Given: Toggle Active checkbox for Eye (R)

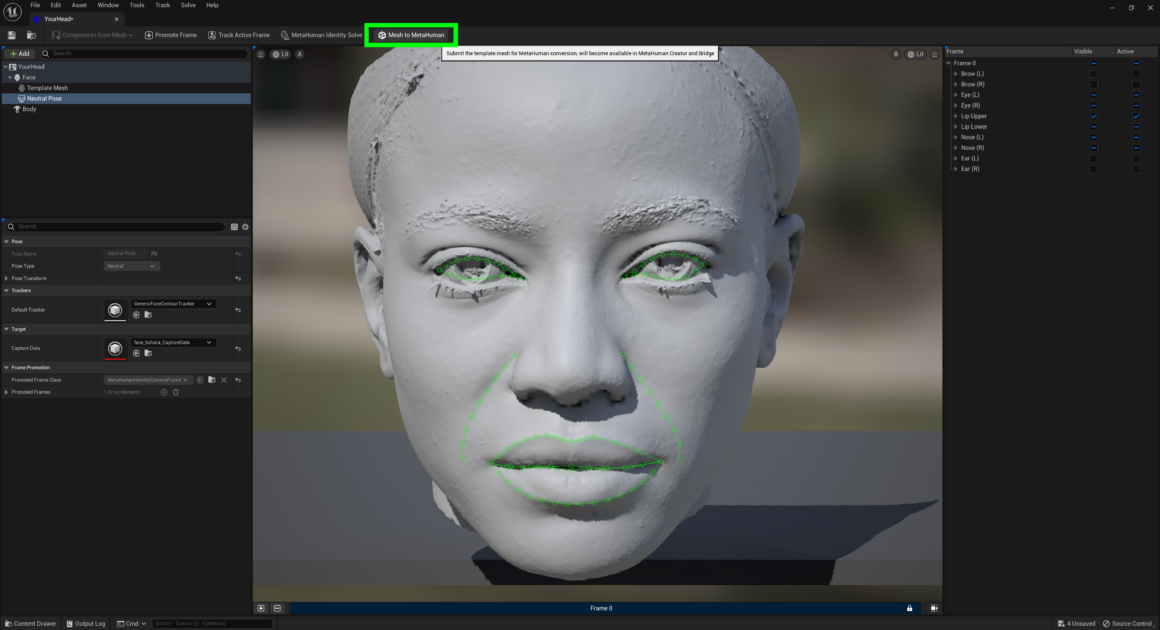Looking at the screenshot, I should pyautogui.click(x=1136, y=106).
